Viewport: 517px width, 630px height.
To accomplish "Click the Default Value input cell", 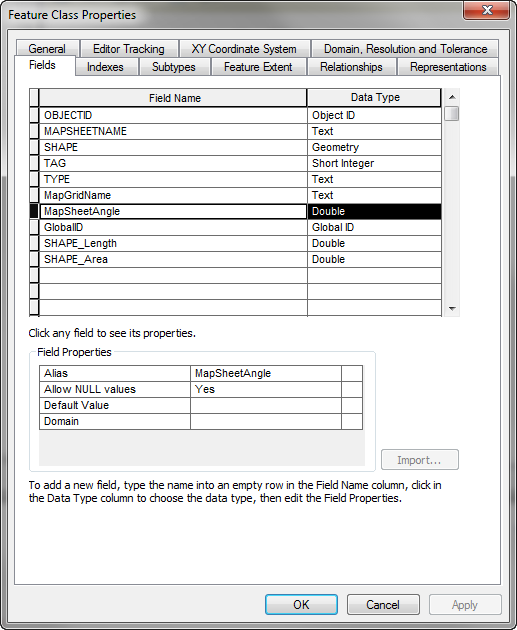I will (266, 405).
